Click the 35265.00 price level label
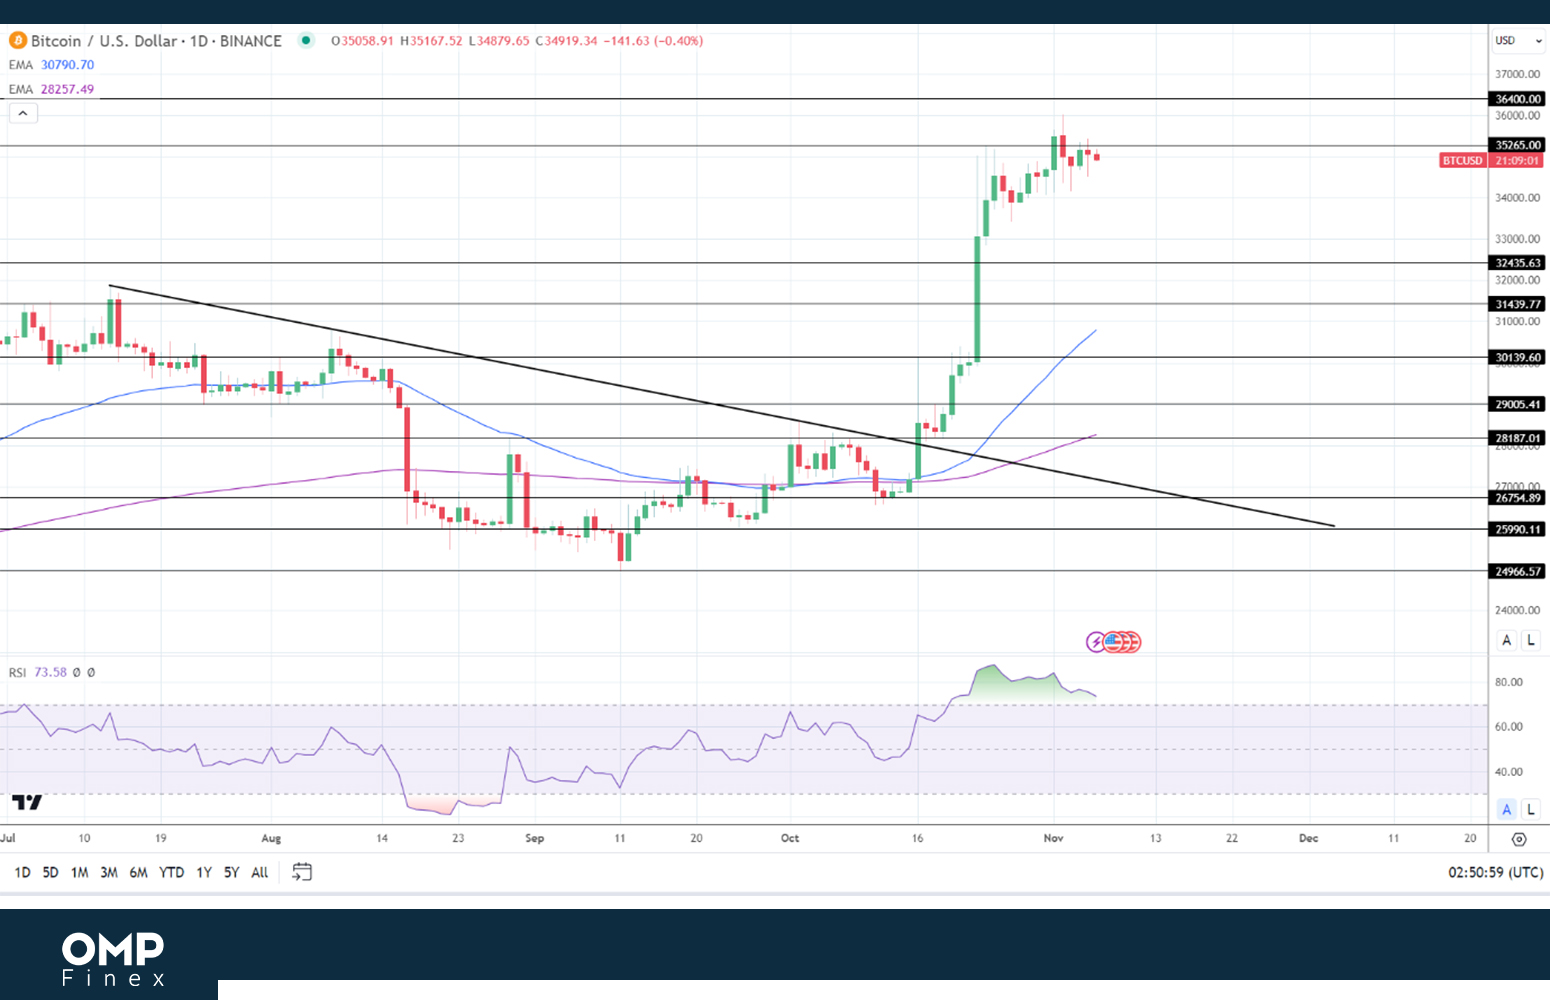 coord(1518,145)
